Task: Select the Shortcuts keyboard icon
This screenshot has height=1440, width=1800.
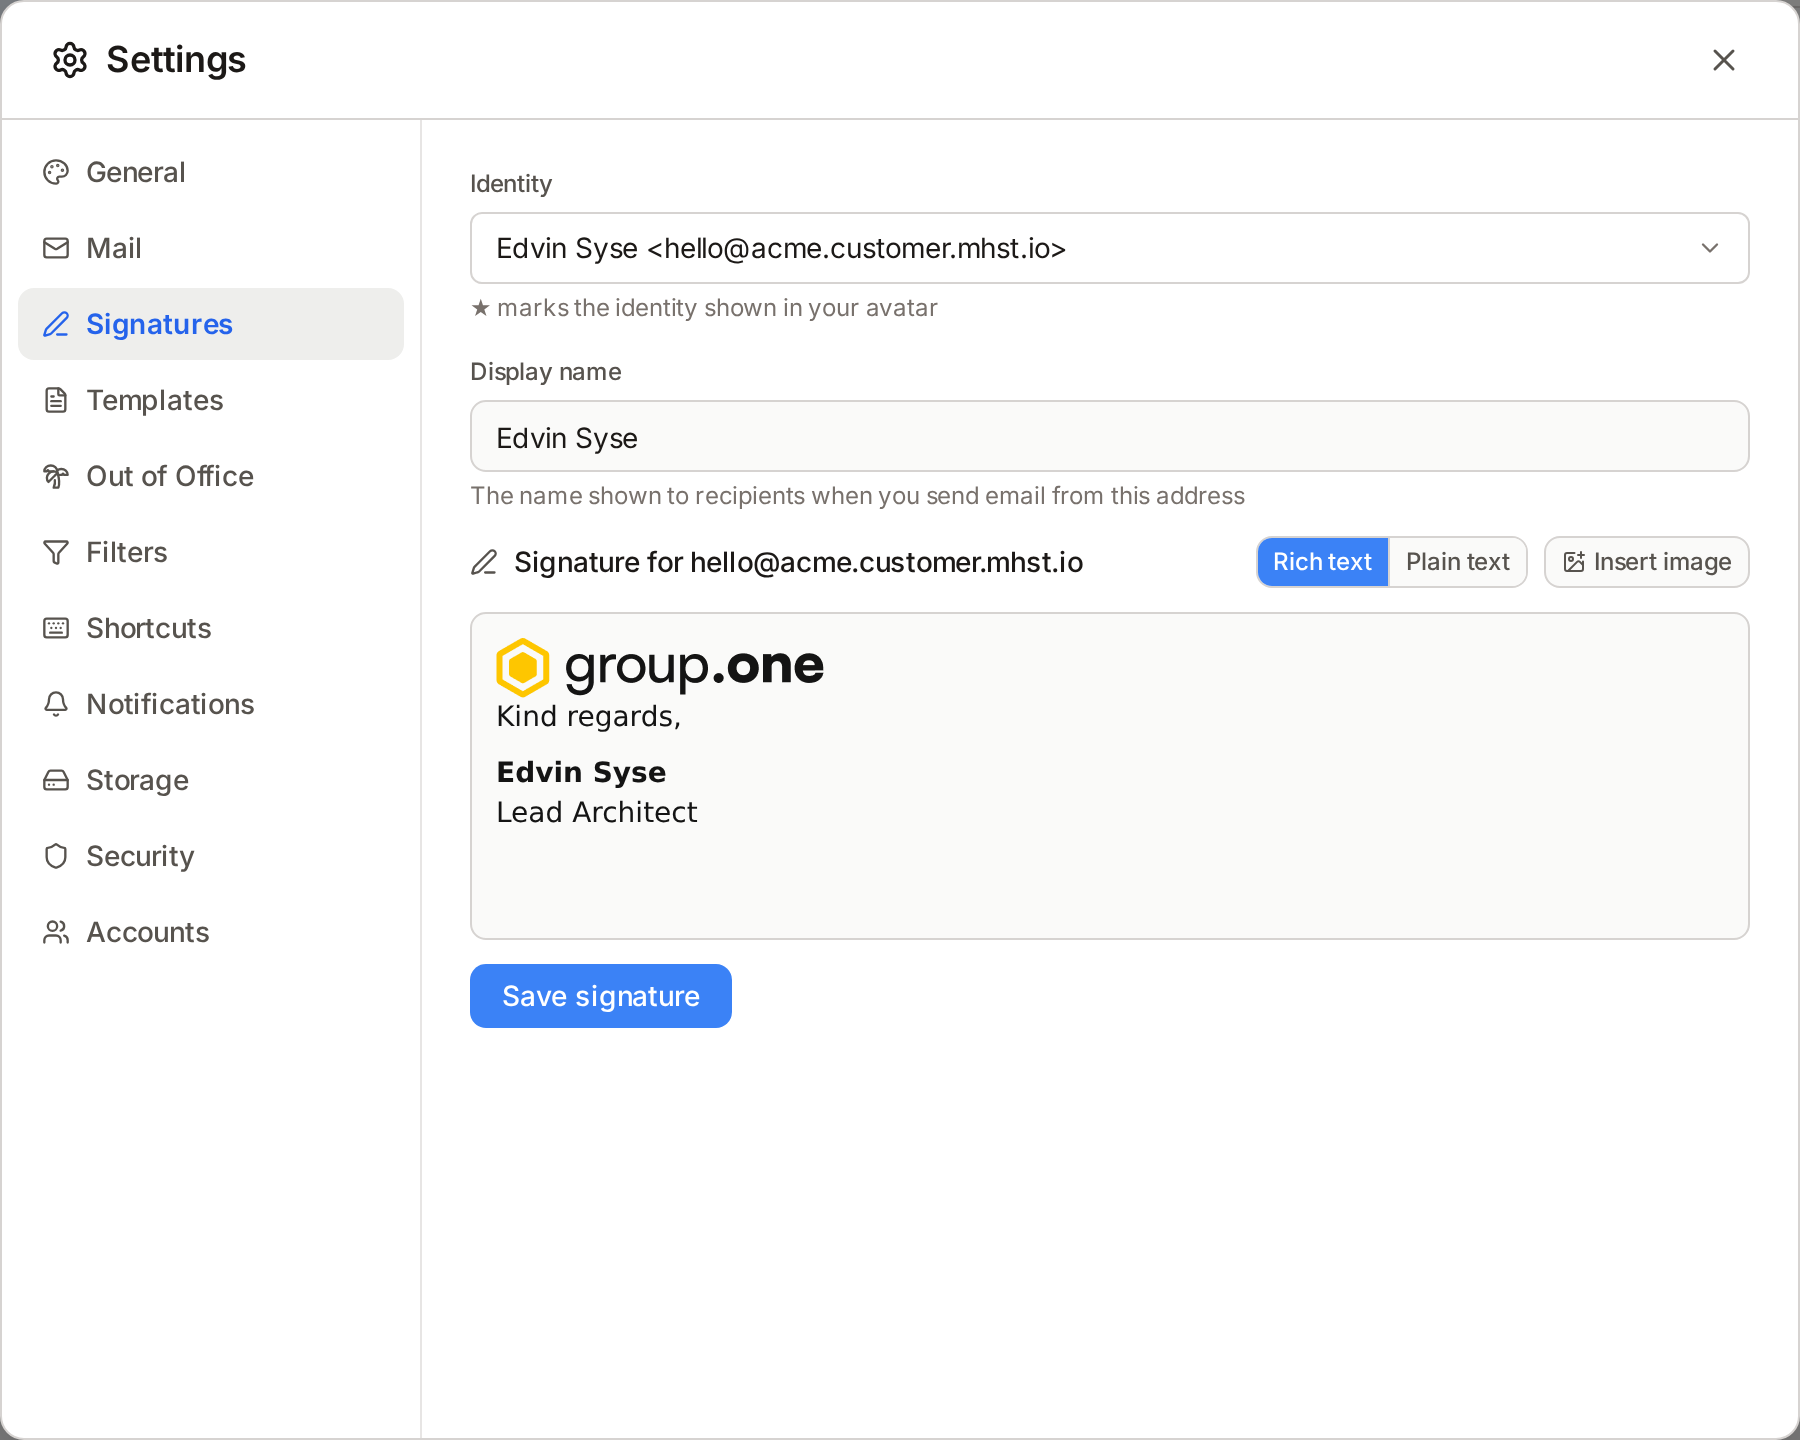Action: coord(56,628)
